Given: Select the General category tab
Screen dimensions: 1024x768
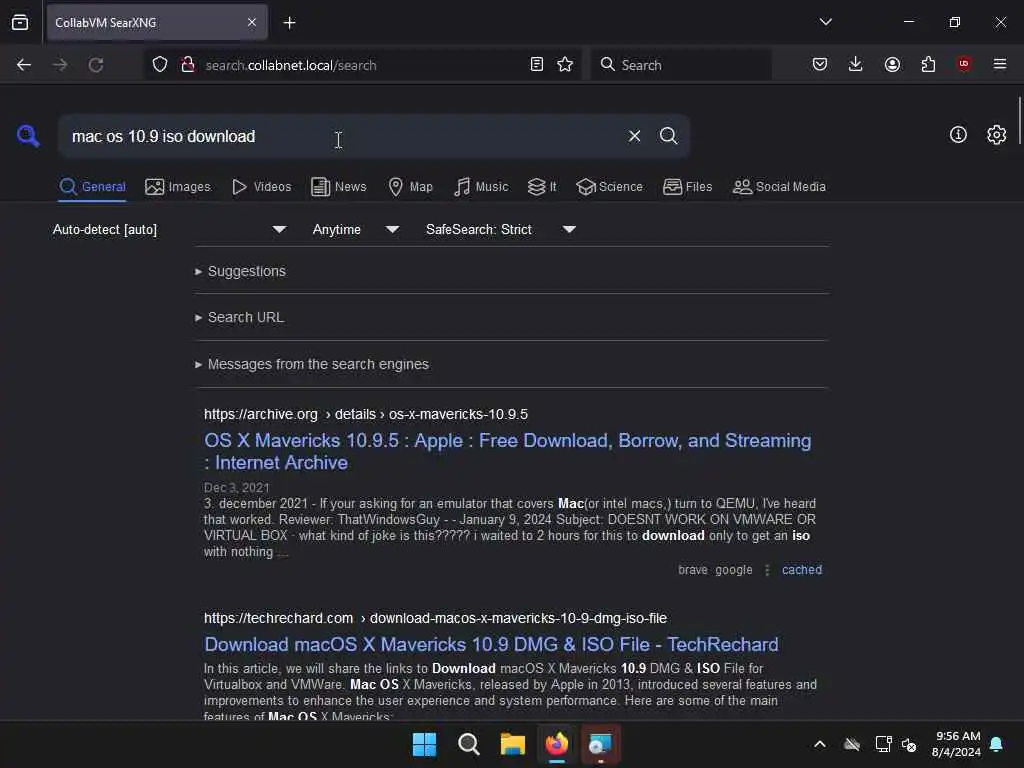Looking at the screenshot, I should [x=92, y=187].
